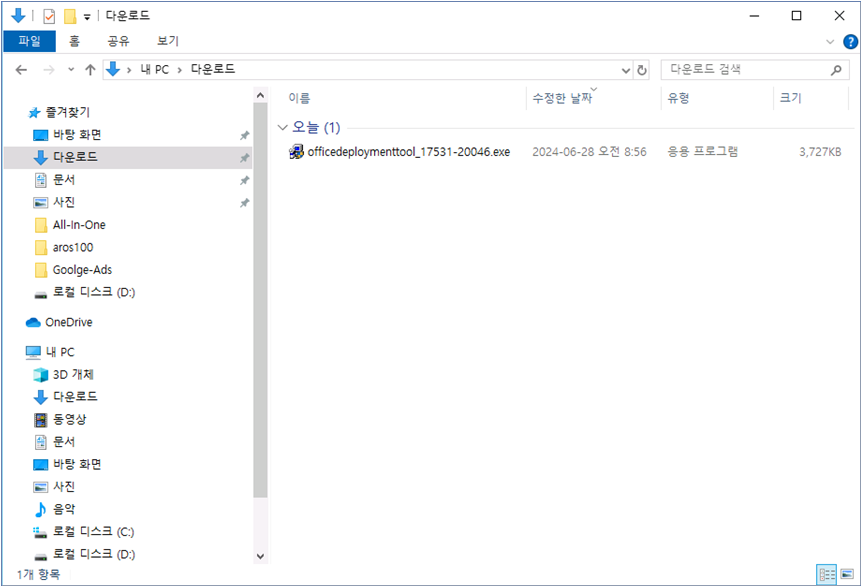The width and height of the screenshot is (862, 587).
Task: Open 로컬 디스크 (D:) under 내 PC
Action: click(94, 554)
